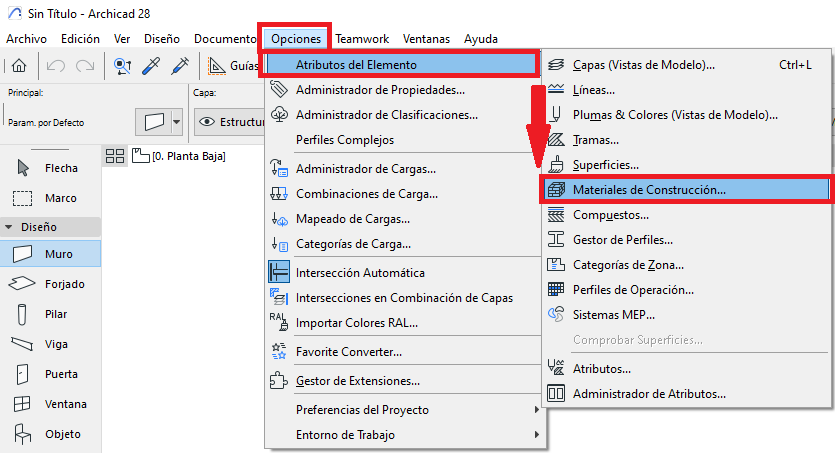The width and height of the screenshot is (835, 453).
Task: Open the wall settings dropdown arrow
Action: point(177,122)
